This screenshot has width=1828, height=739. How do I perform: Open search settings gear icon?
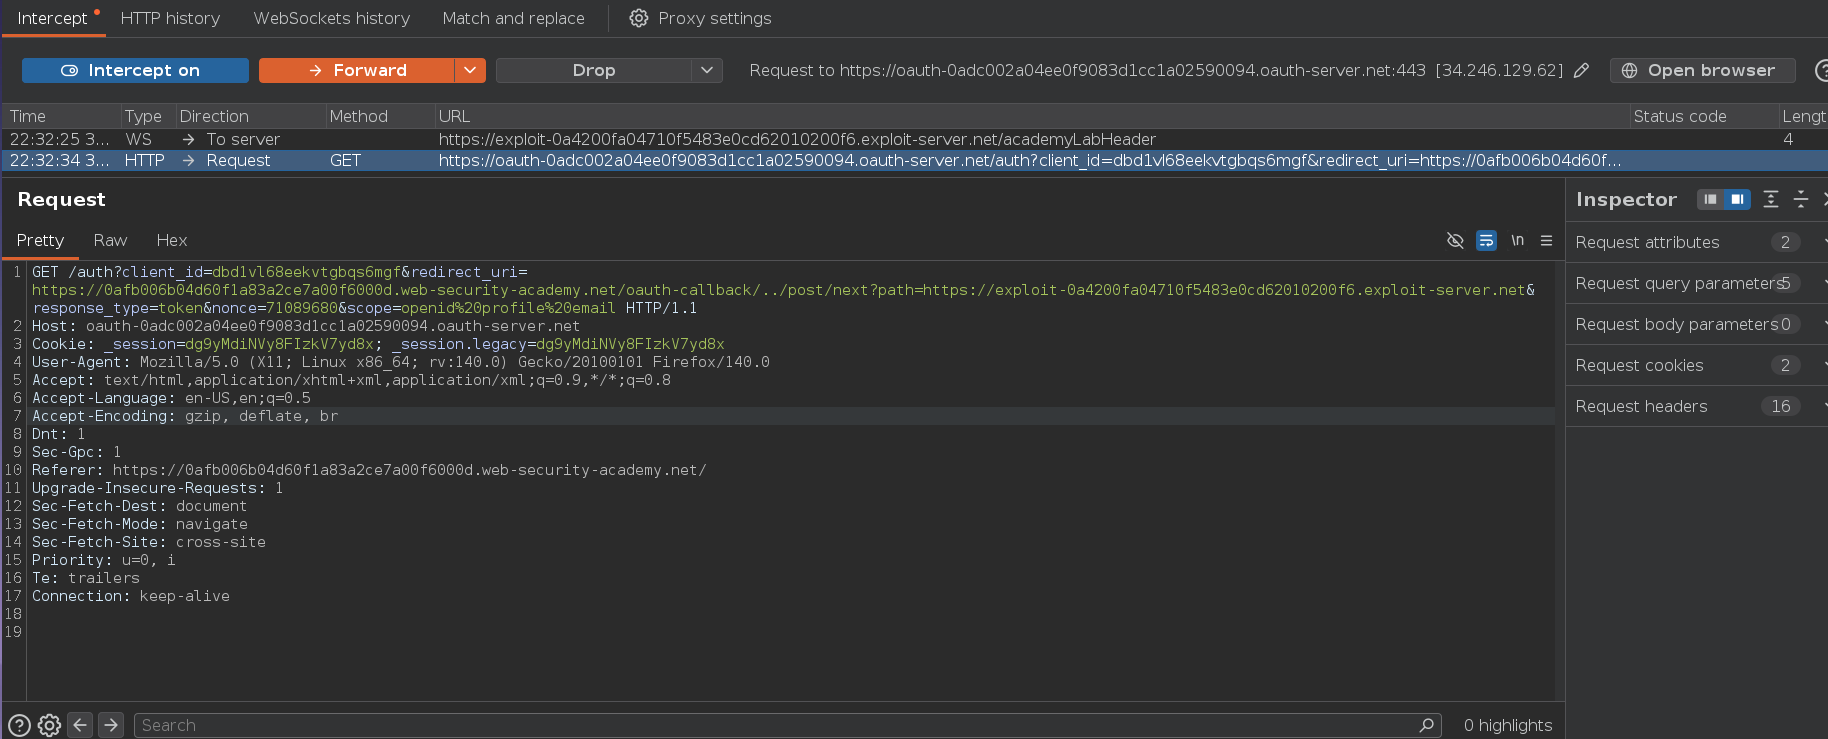[x=49, y=725]
